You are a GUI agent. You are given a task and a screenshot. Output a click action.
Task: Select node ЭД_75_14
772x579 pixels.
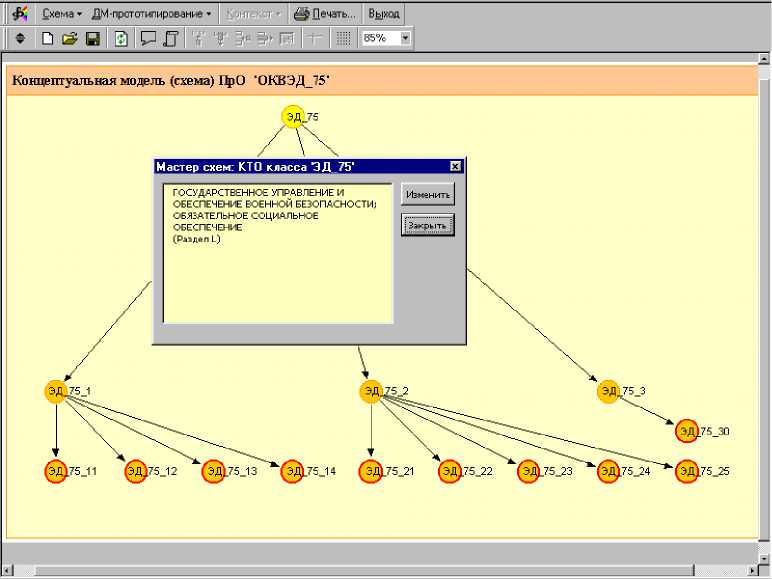(292, 471)
